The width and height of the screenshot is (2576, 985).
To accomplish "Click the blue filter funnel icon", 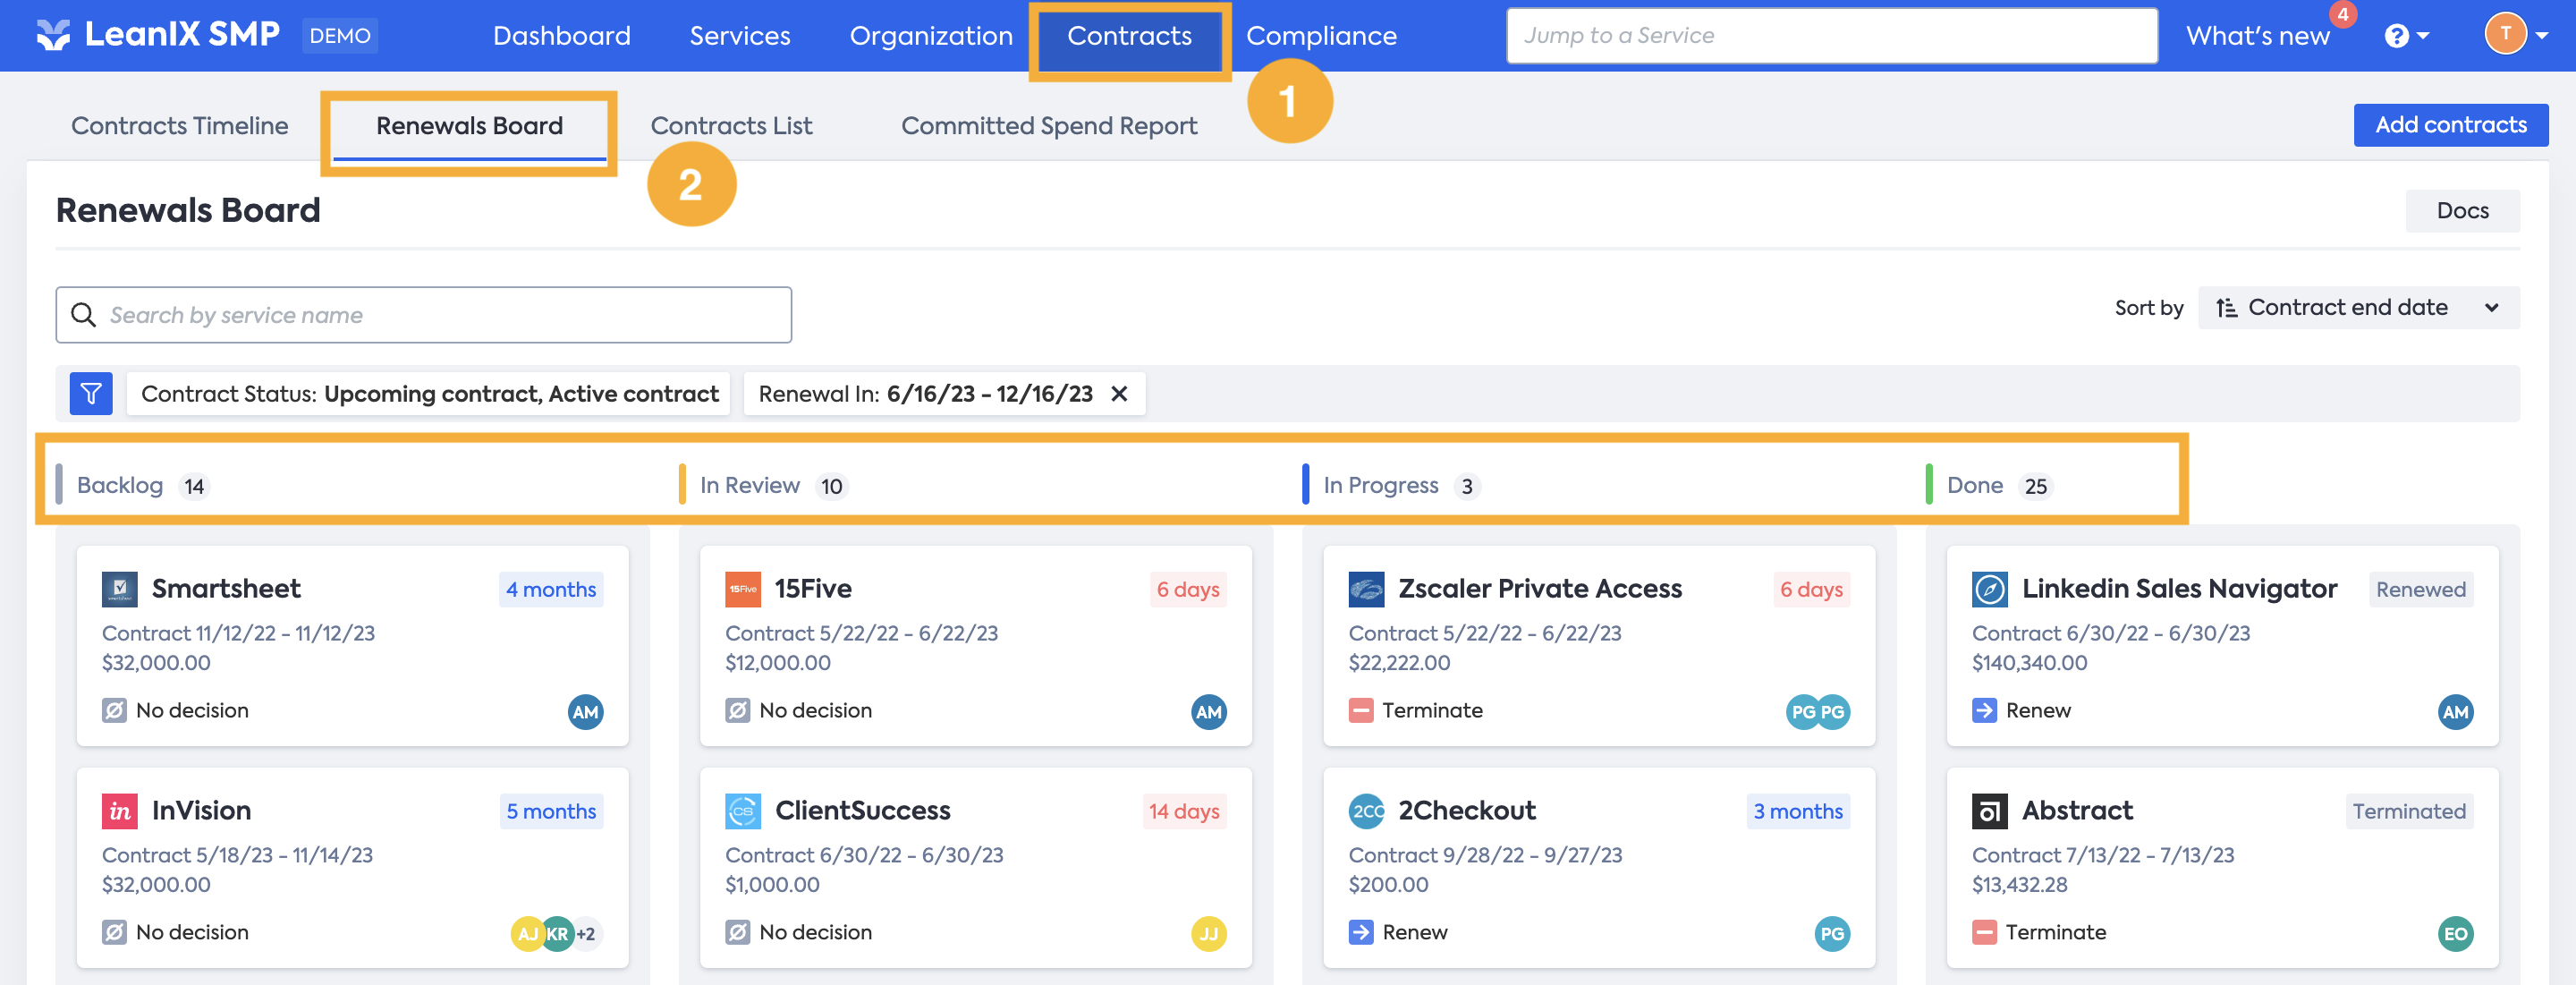I will pyautogui.click(x=90, y=394).
